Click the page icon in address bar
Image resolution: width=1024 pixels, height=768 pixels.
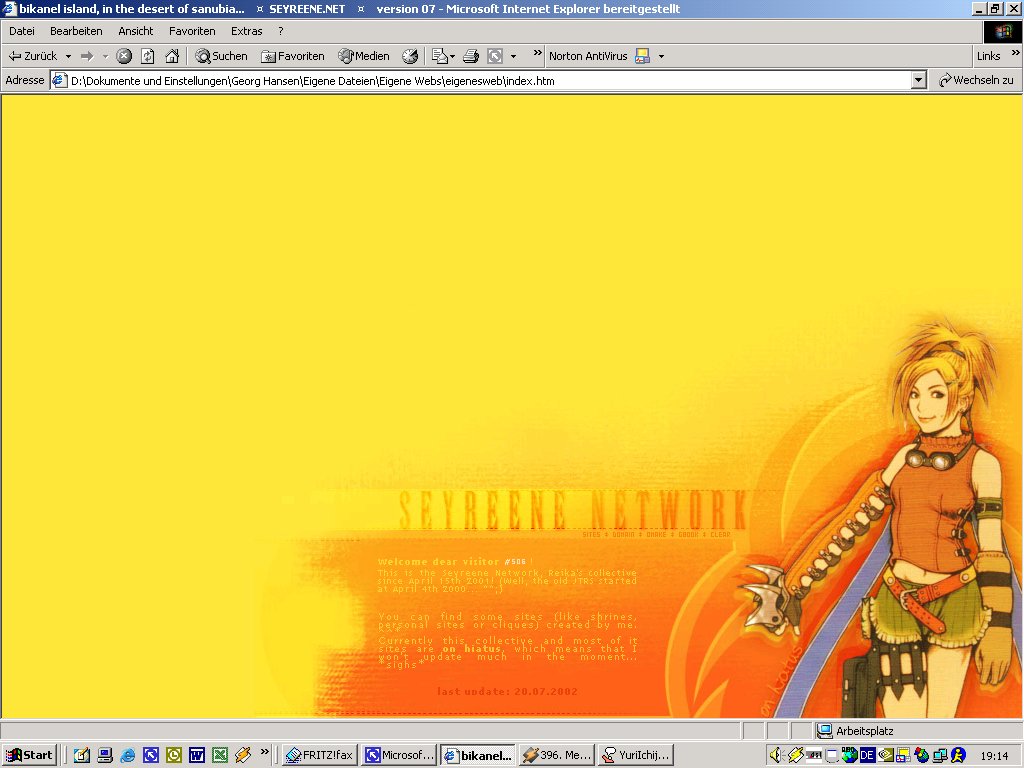point(59,80)
